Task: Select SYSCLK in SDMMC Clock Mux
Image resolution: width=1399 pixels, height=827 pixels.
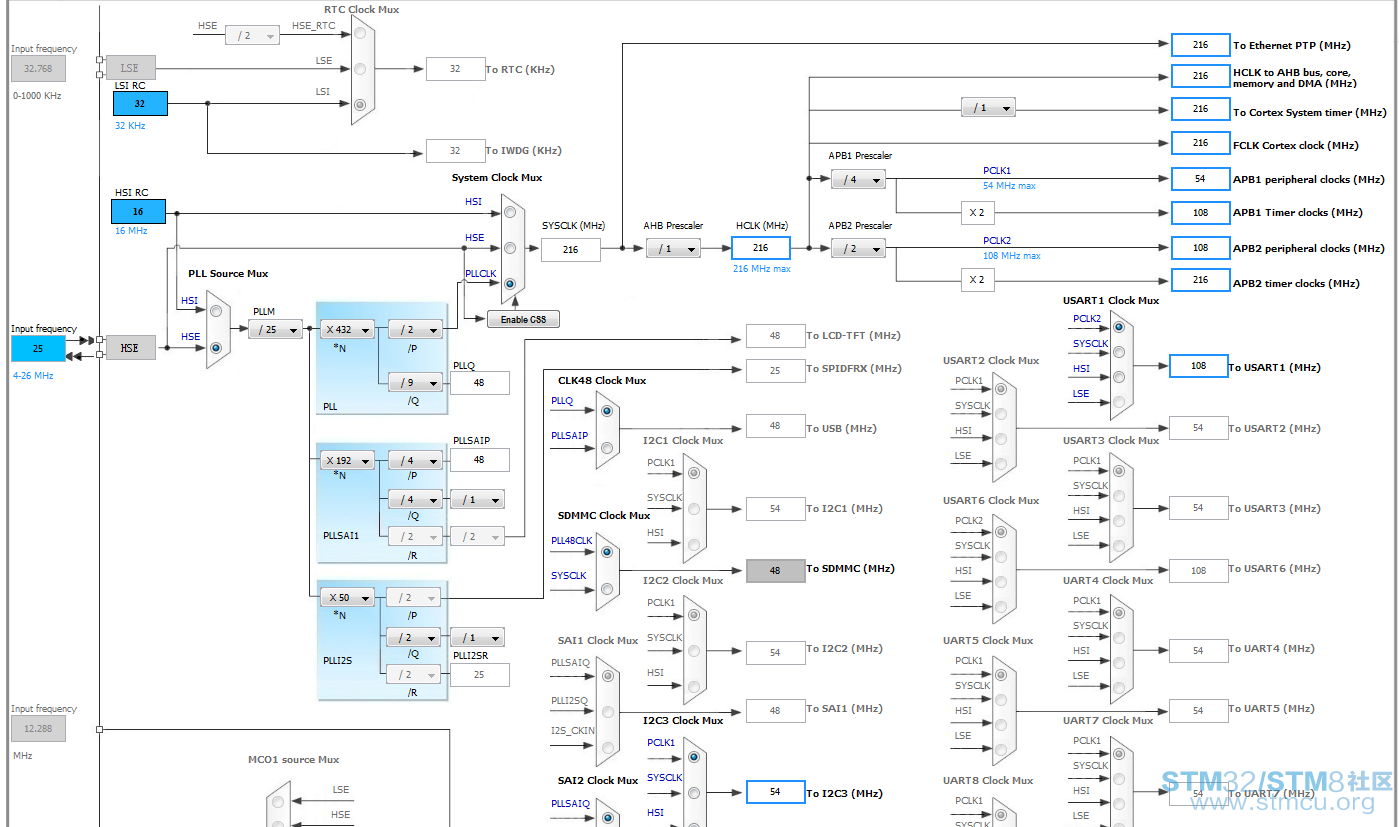Action: point(606,588)
